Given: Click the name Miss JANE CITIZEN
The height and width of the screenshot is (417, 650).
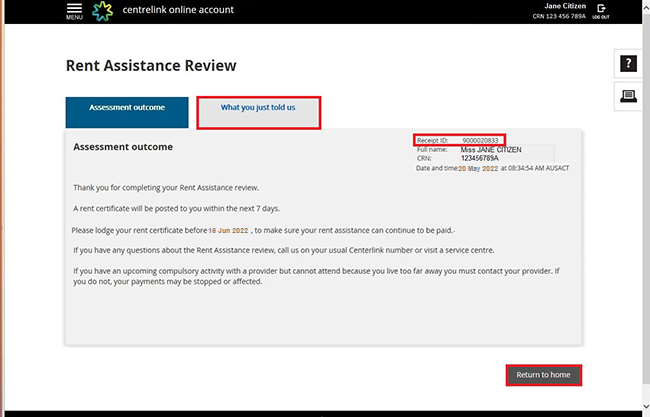Looking at the screenshot, I should [x=491, y=150].
